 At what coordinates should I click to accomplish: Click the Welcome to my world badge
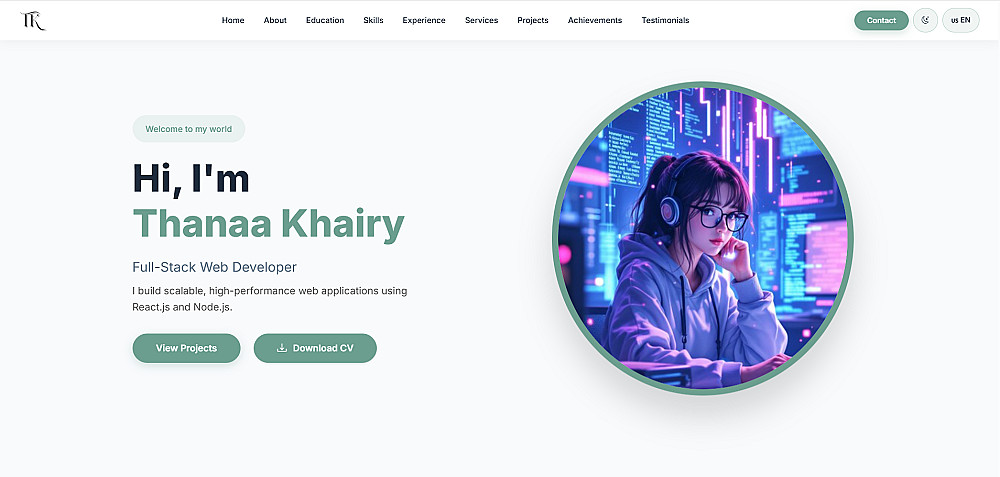tap(189, 129)
